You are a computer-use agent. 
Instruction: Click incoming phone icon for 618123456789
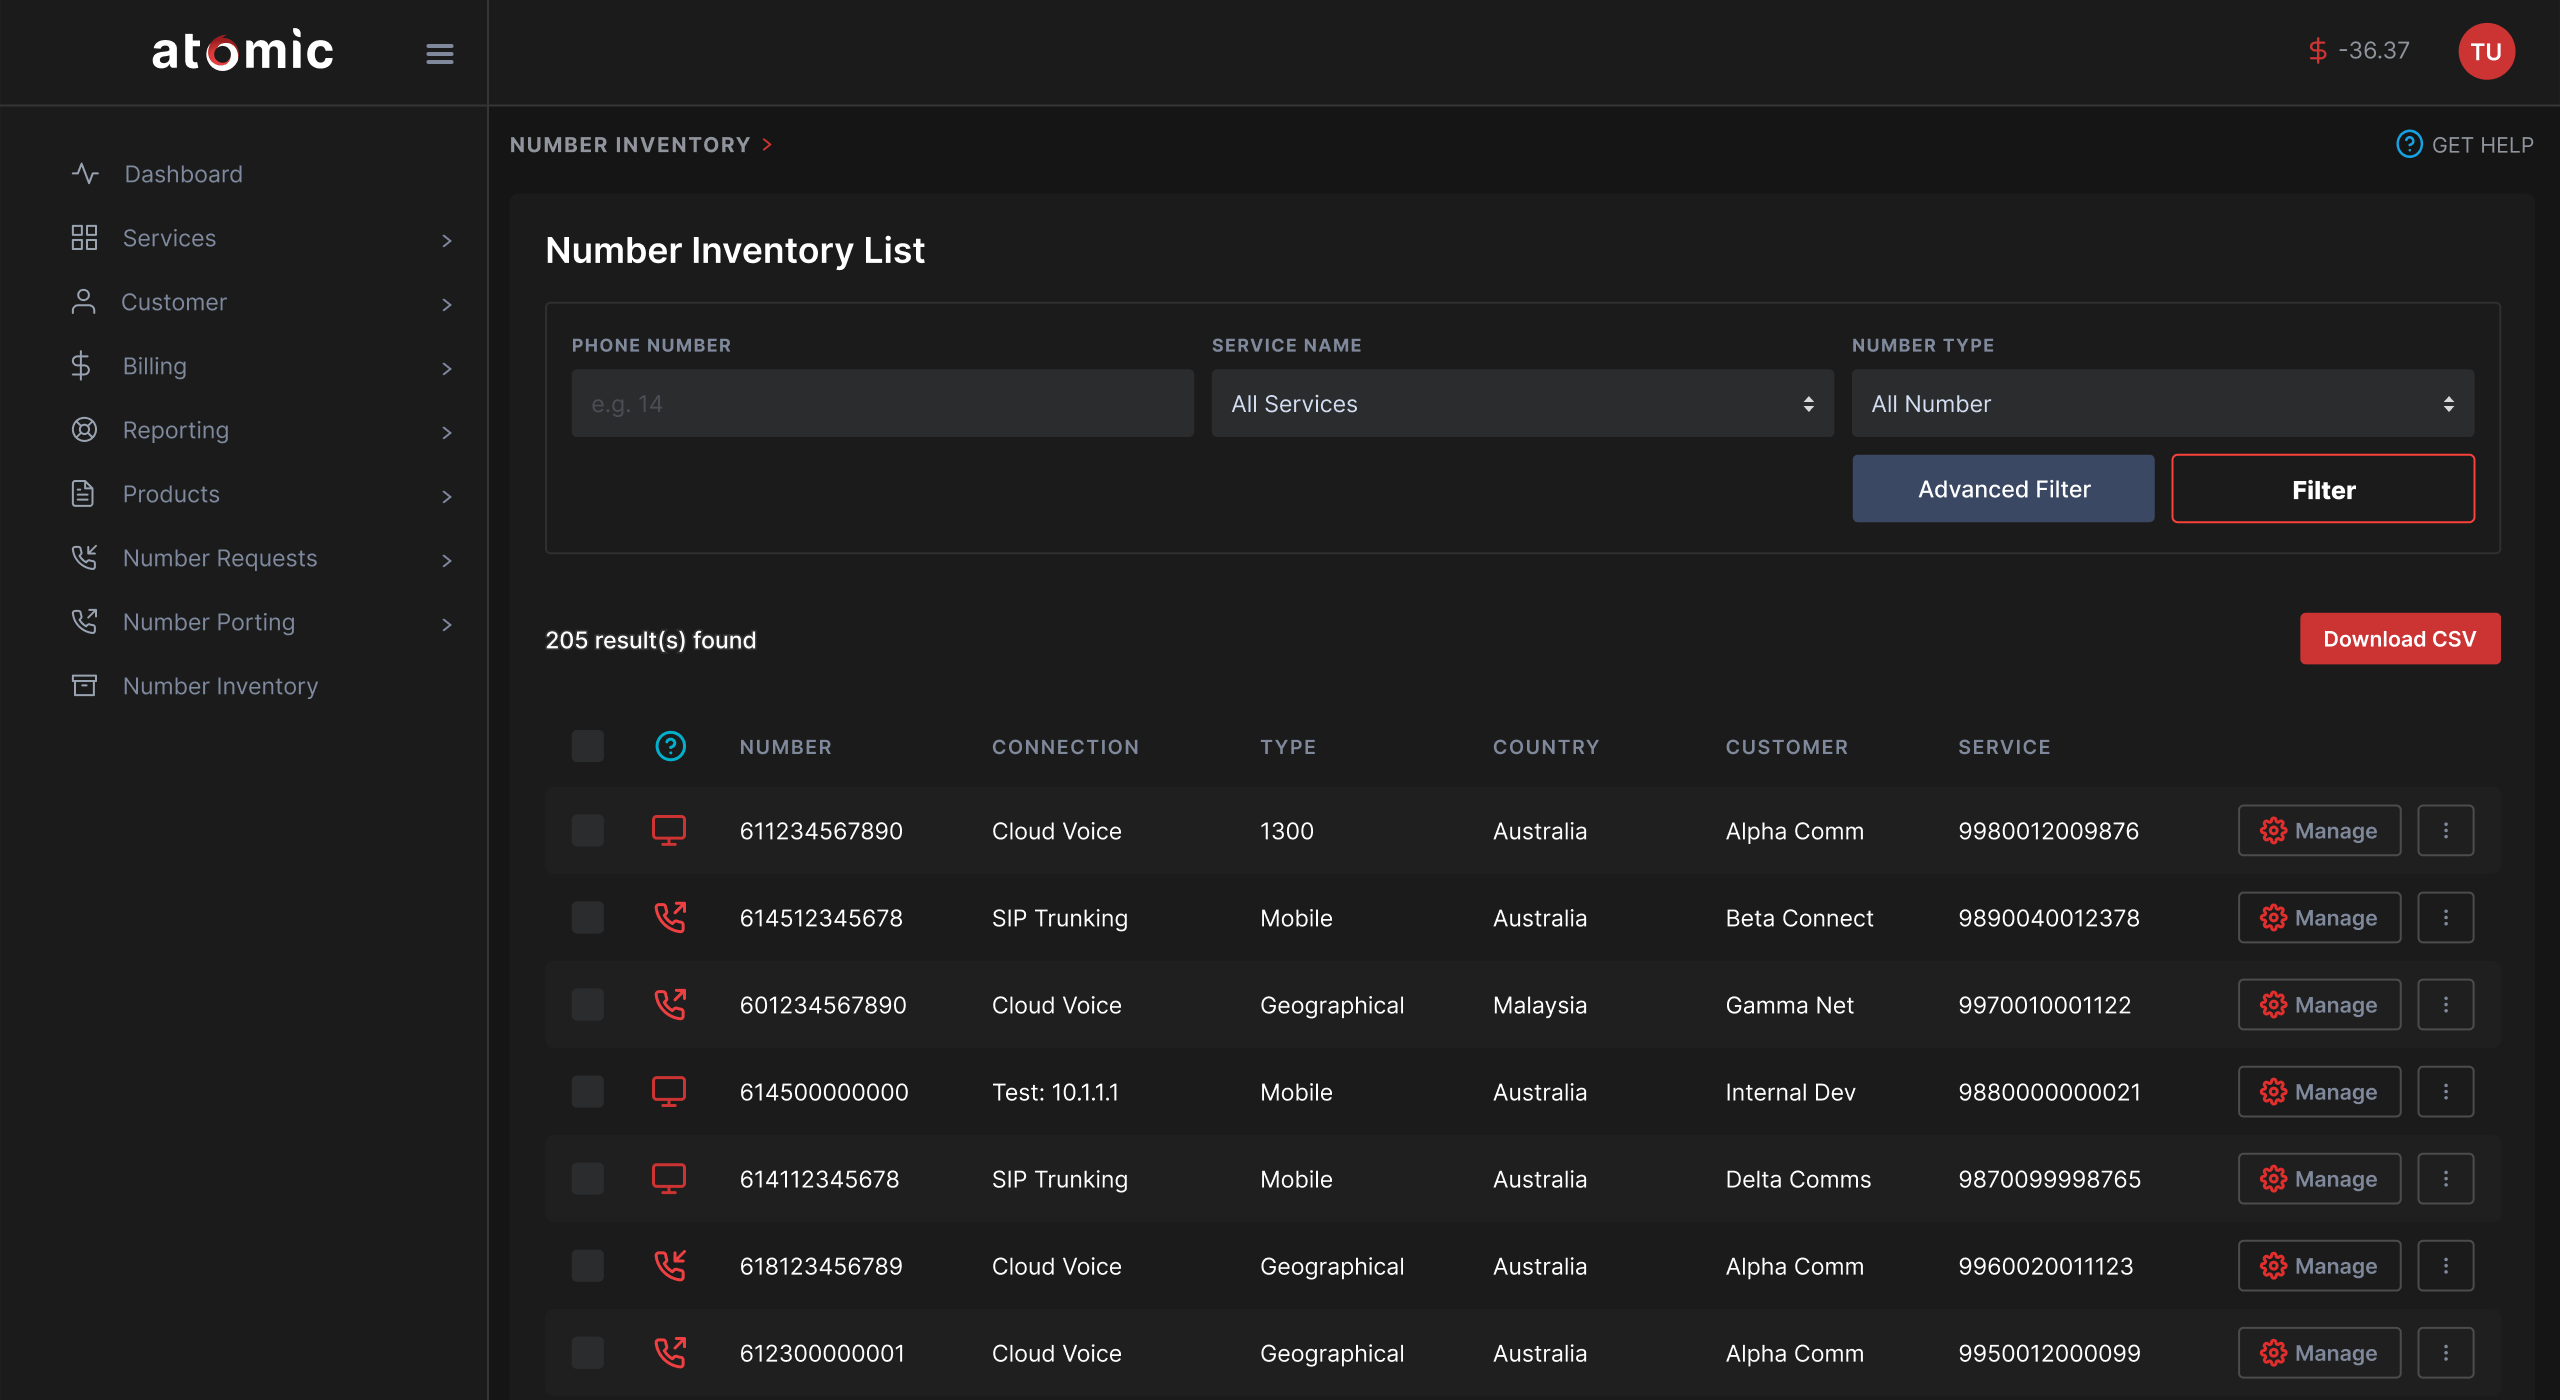pos(669,1265)
